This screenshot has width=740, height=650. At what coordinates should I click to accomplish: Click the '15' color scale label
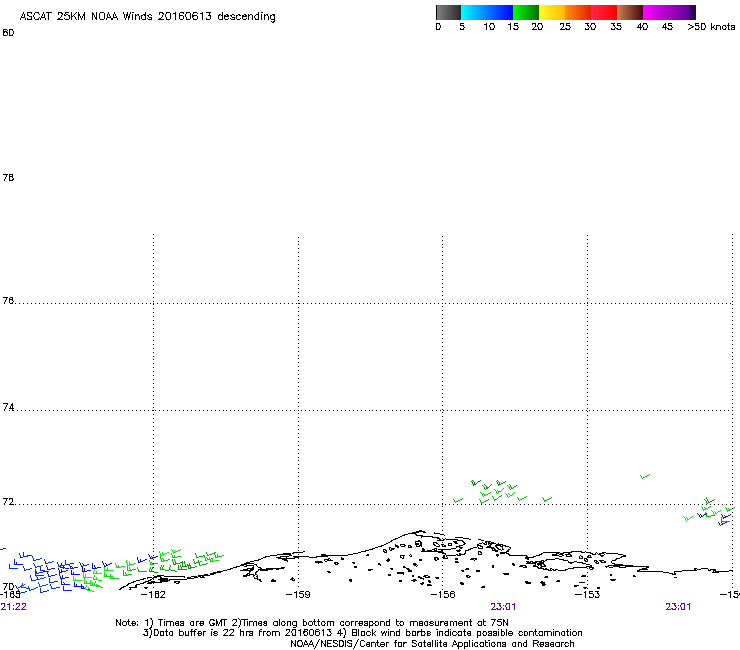[513, 27]
